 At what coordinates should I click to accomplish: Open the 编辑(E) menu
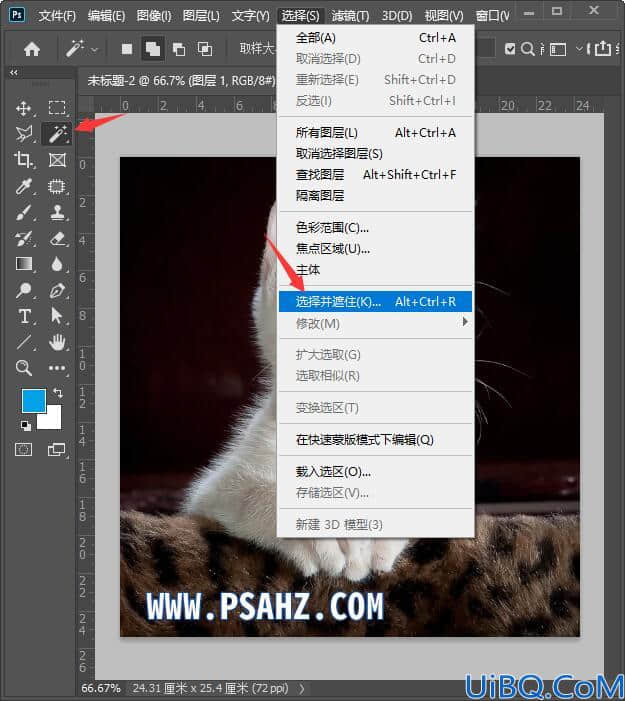(x=106, y=16)
